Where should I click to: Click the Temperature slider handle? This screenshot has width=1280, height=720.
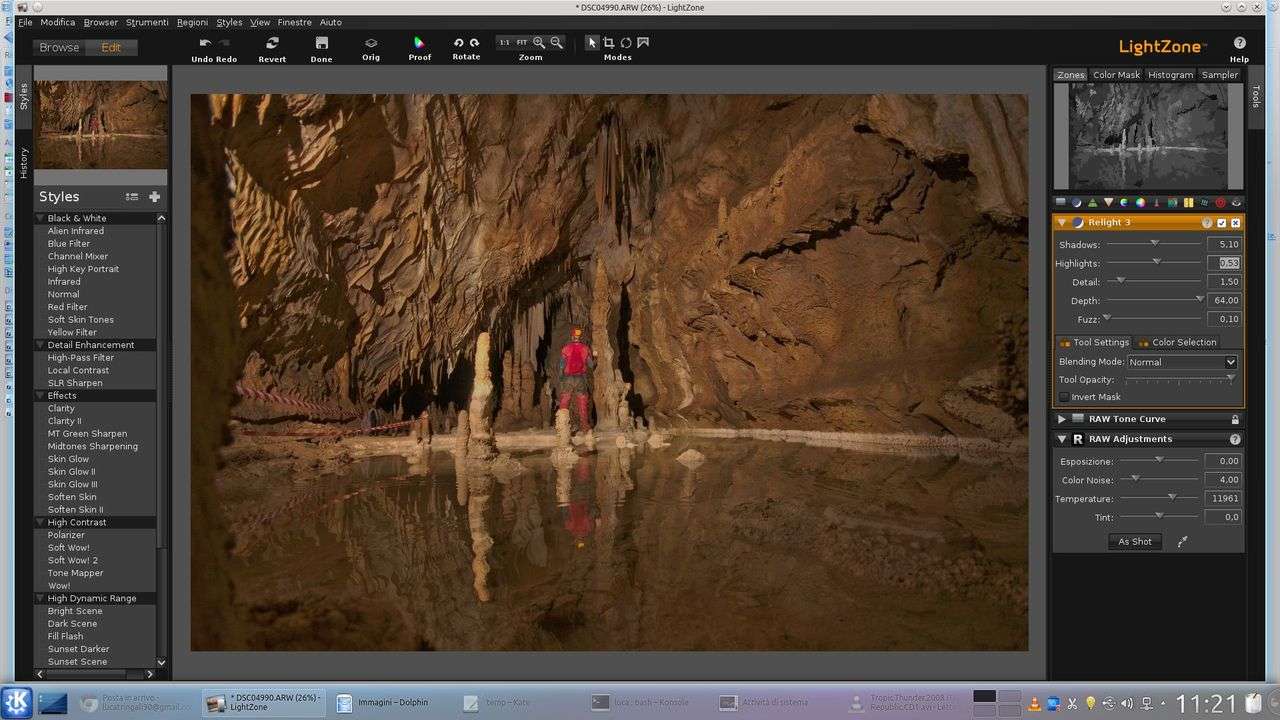click(x=1172, y=496)
